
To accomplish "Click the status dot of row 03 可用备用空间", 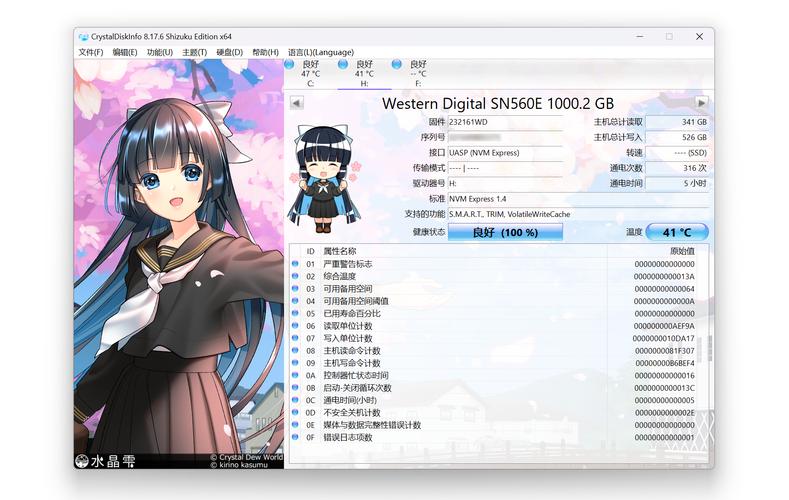I will tap(295, 289).
